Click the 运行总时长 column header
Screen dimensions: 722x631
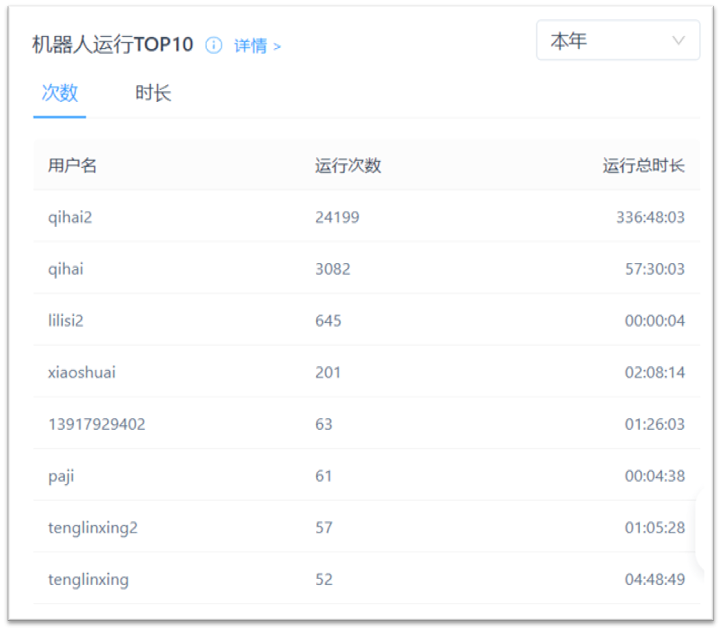click(643, 166)
